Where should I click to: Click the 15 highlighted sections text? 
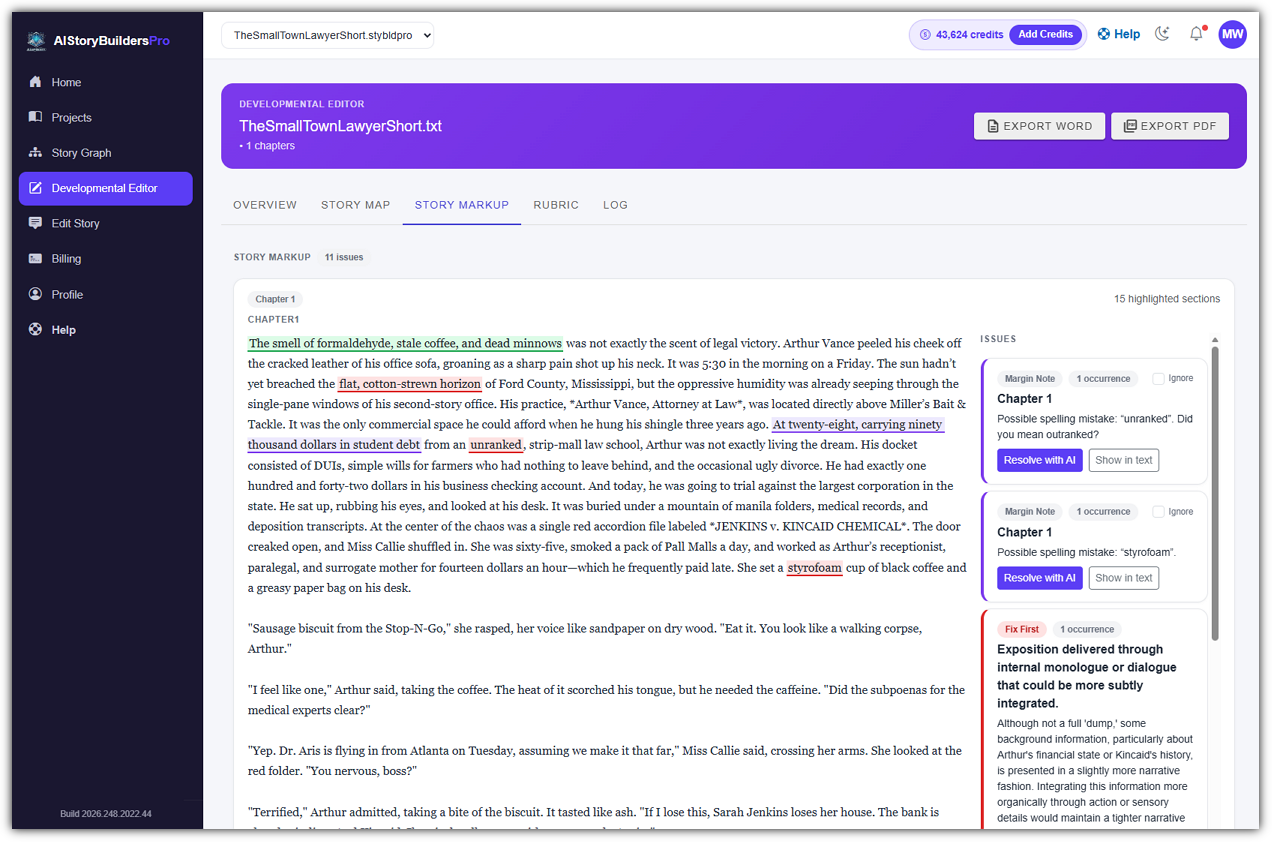tap(1167, 299)
